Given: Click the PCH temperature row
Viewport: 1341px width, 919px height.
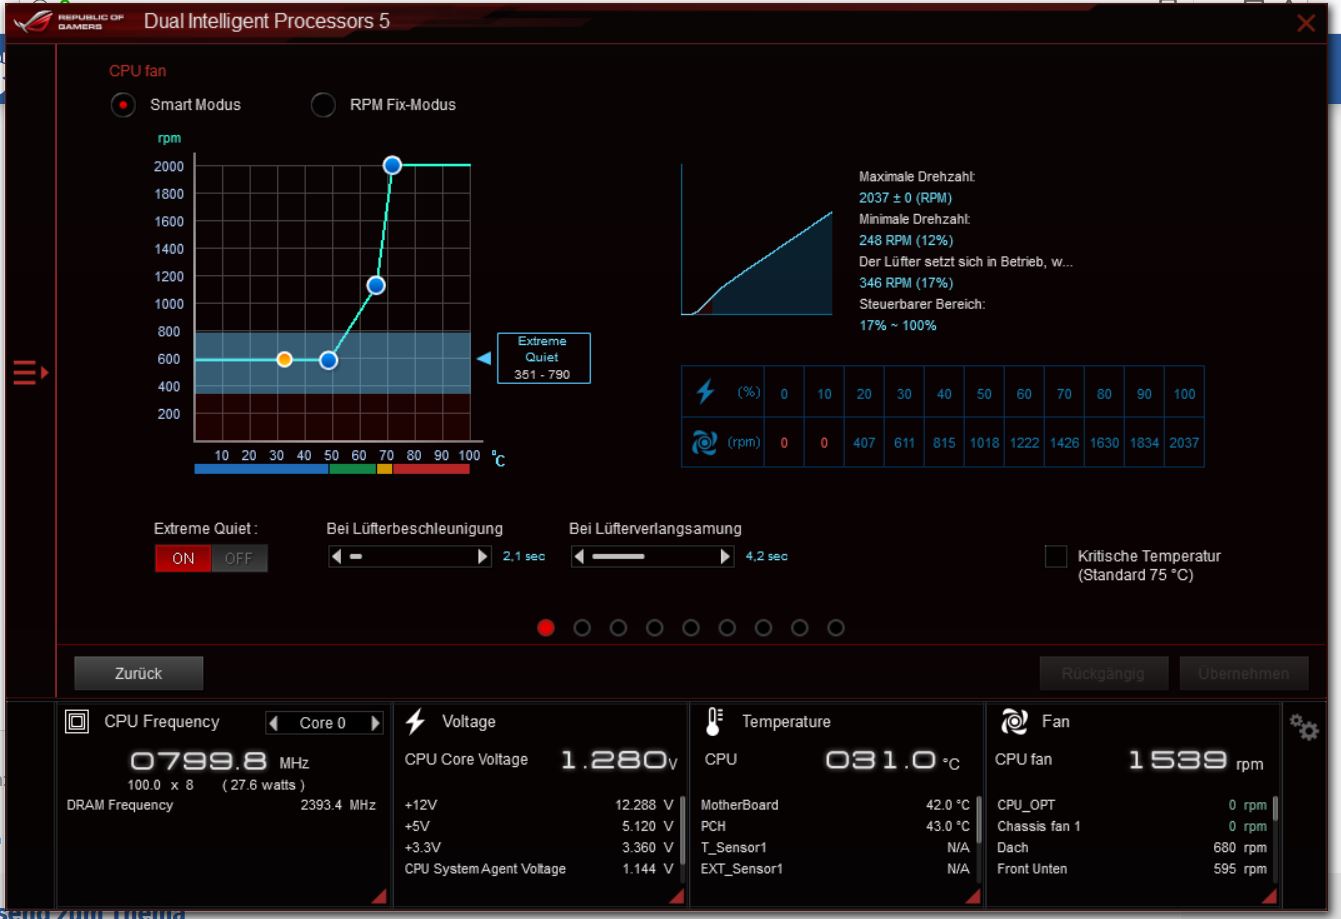Looking at the screenshot, I should point(835,826).
